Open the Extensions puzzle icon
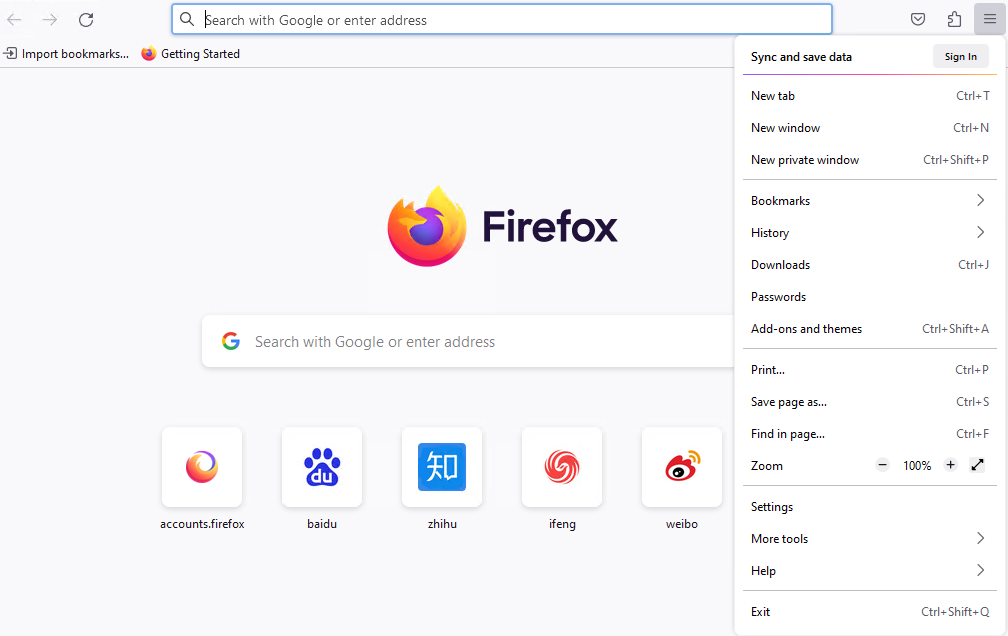1008x636 pixels. tap(954, 19)
